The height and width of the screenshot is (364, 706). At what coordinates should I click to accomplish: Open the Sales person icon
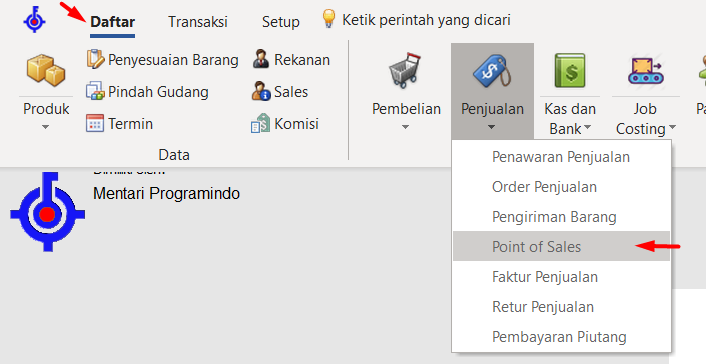(261, 91)
